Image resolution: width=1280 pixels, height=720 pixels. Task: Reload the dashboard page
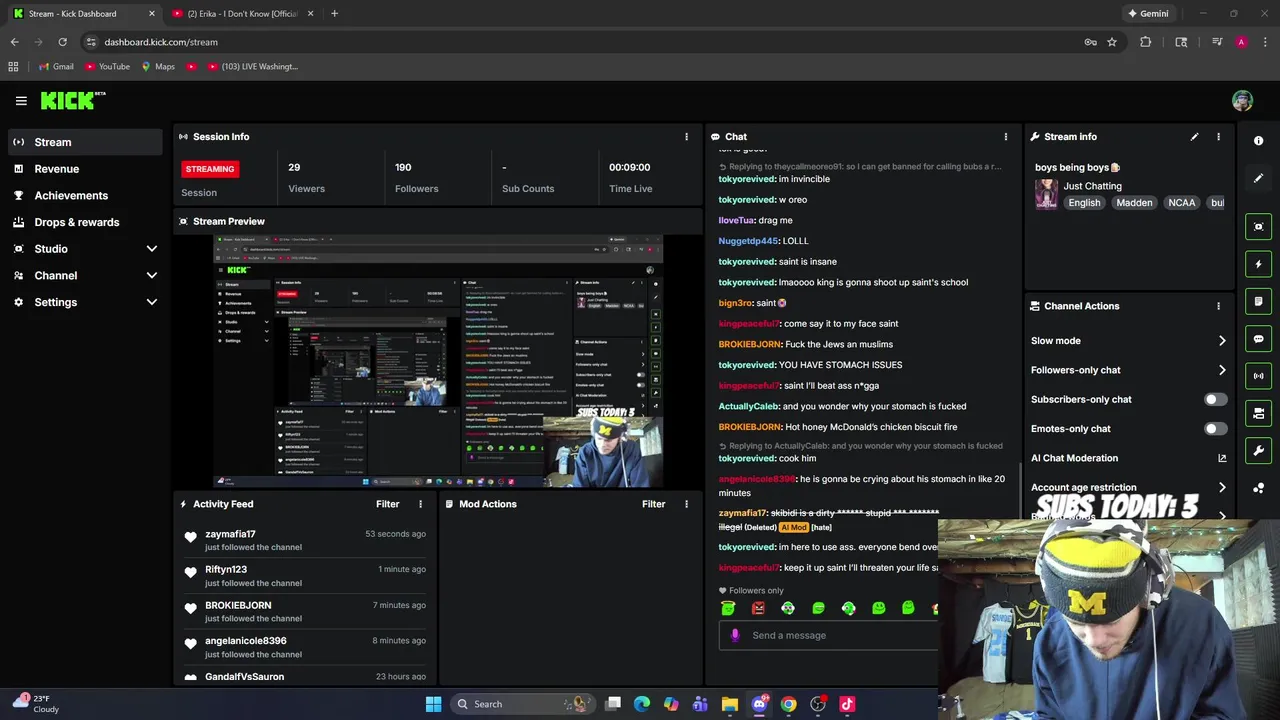(62, 42)
